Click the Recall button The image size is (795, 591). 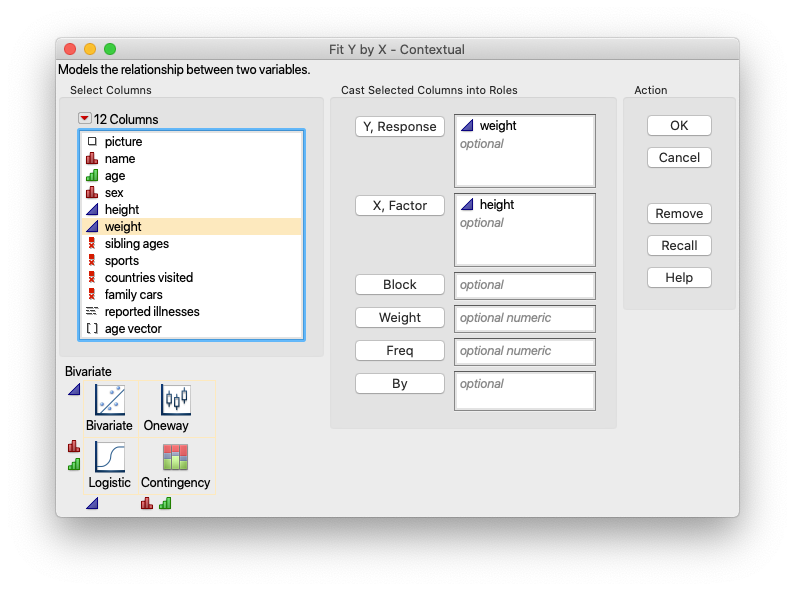click(x=679, y=245)
